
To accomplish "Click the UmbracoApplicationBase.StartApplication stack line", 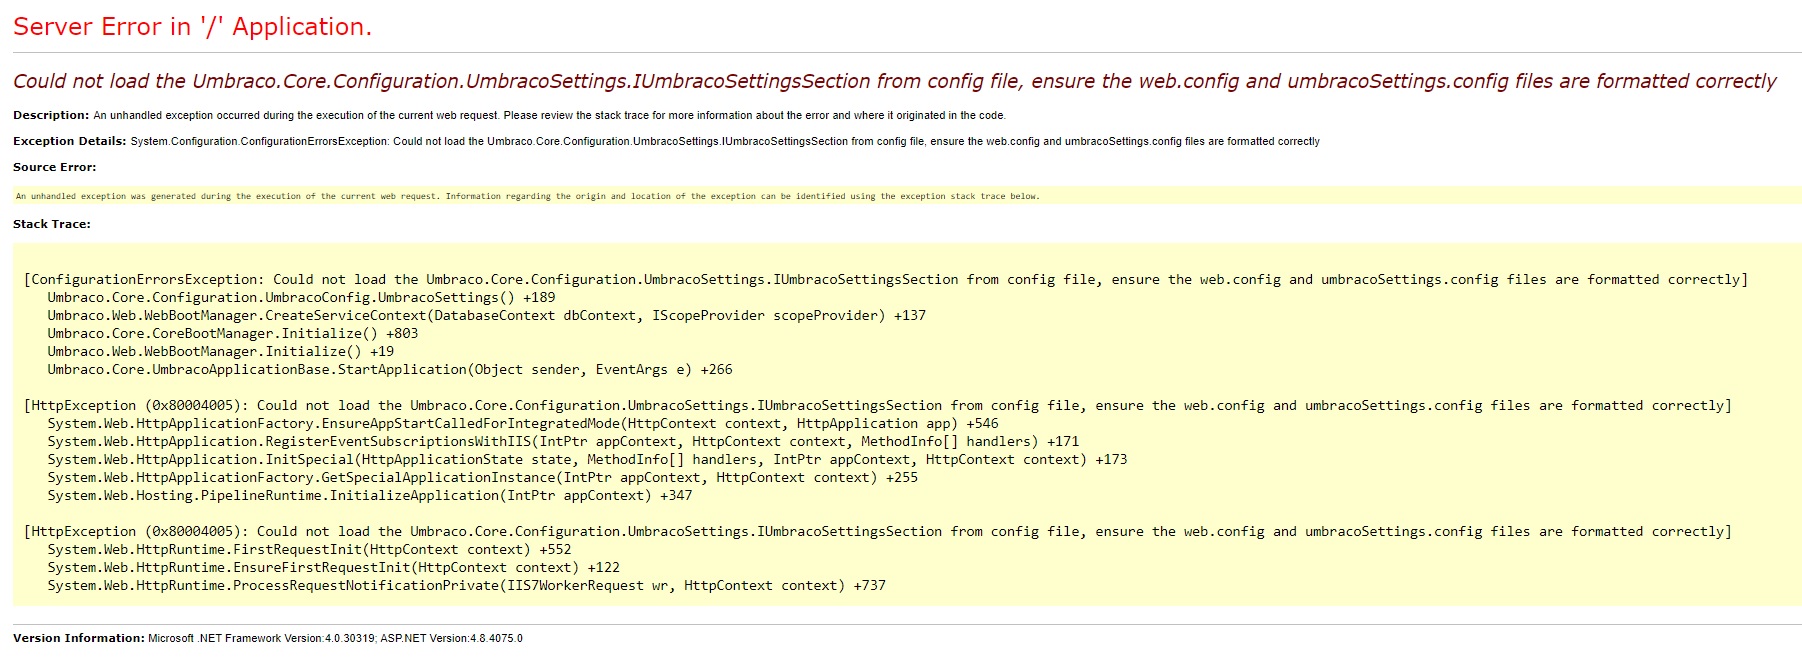I will pyautogui.click(x=389, y=369).
